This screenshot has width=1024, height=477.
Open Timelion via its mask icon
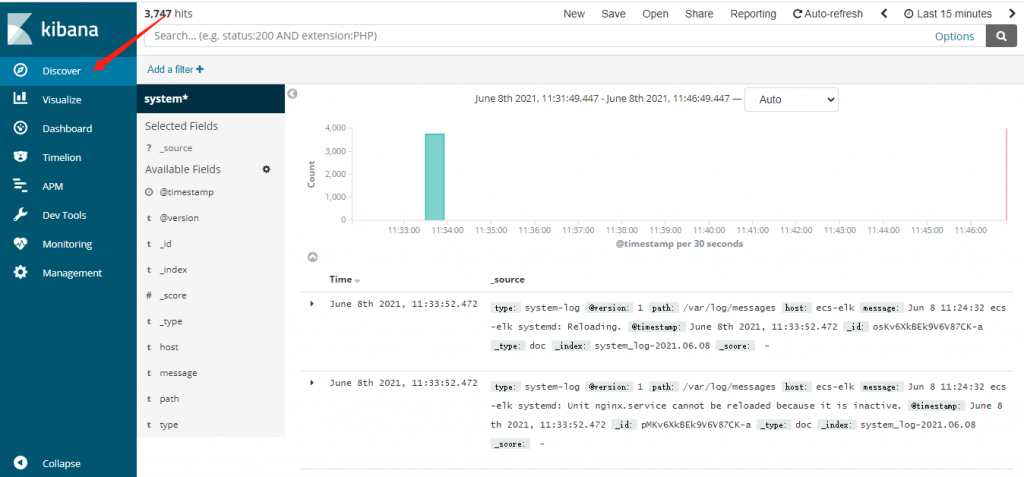tap(20, 157)
